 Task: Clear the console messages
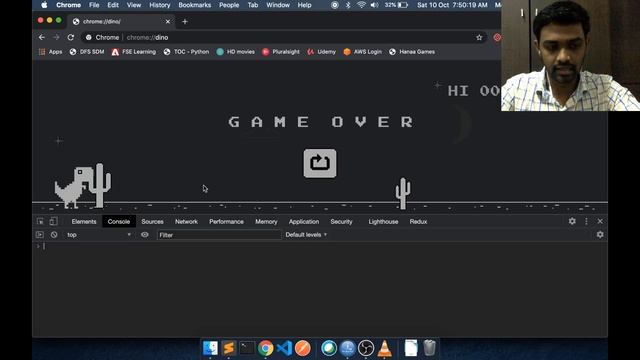click(54, 235)
